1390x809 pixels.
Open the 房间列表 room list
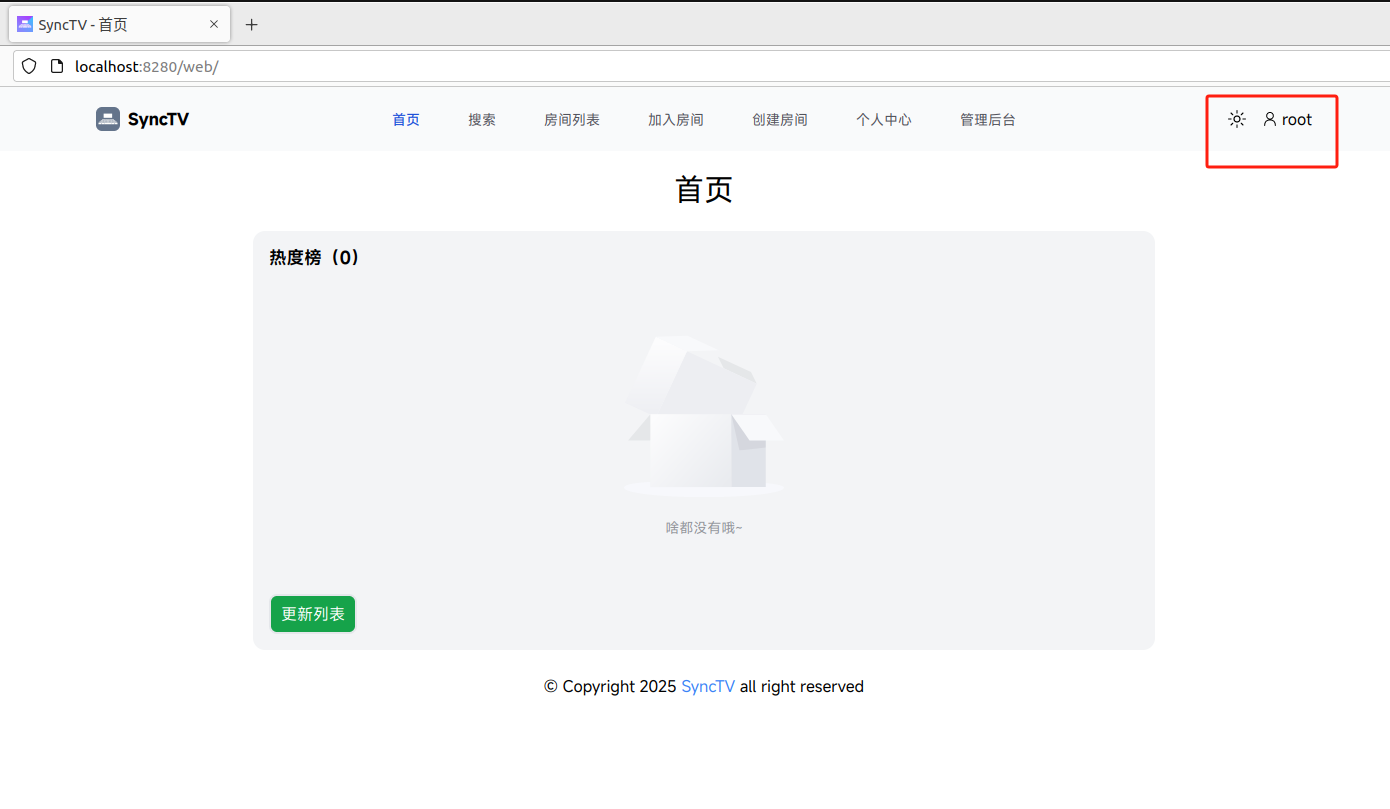click(x=572, y=119)
